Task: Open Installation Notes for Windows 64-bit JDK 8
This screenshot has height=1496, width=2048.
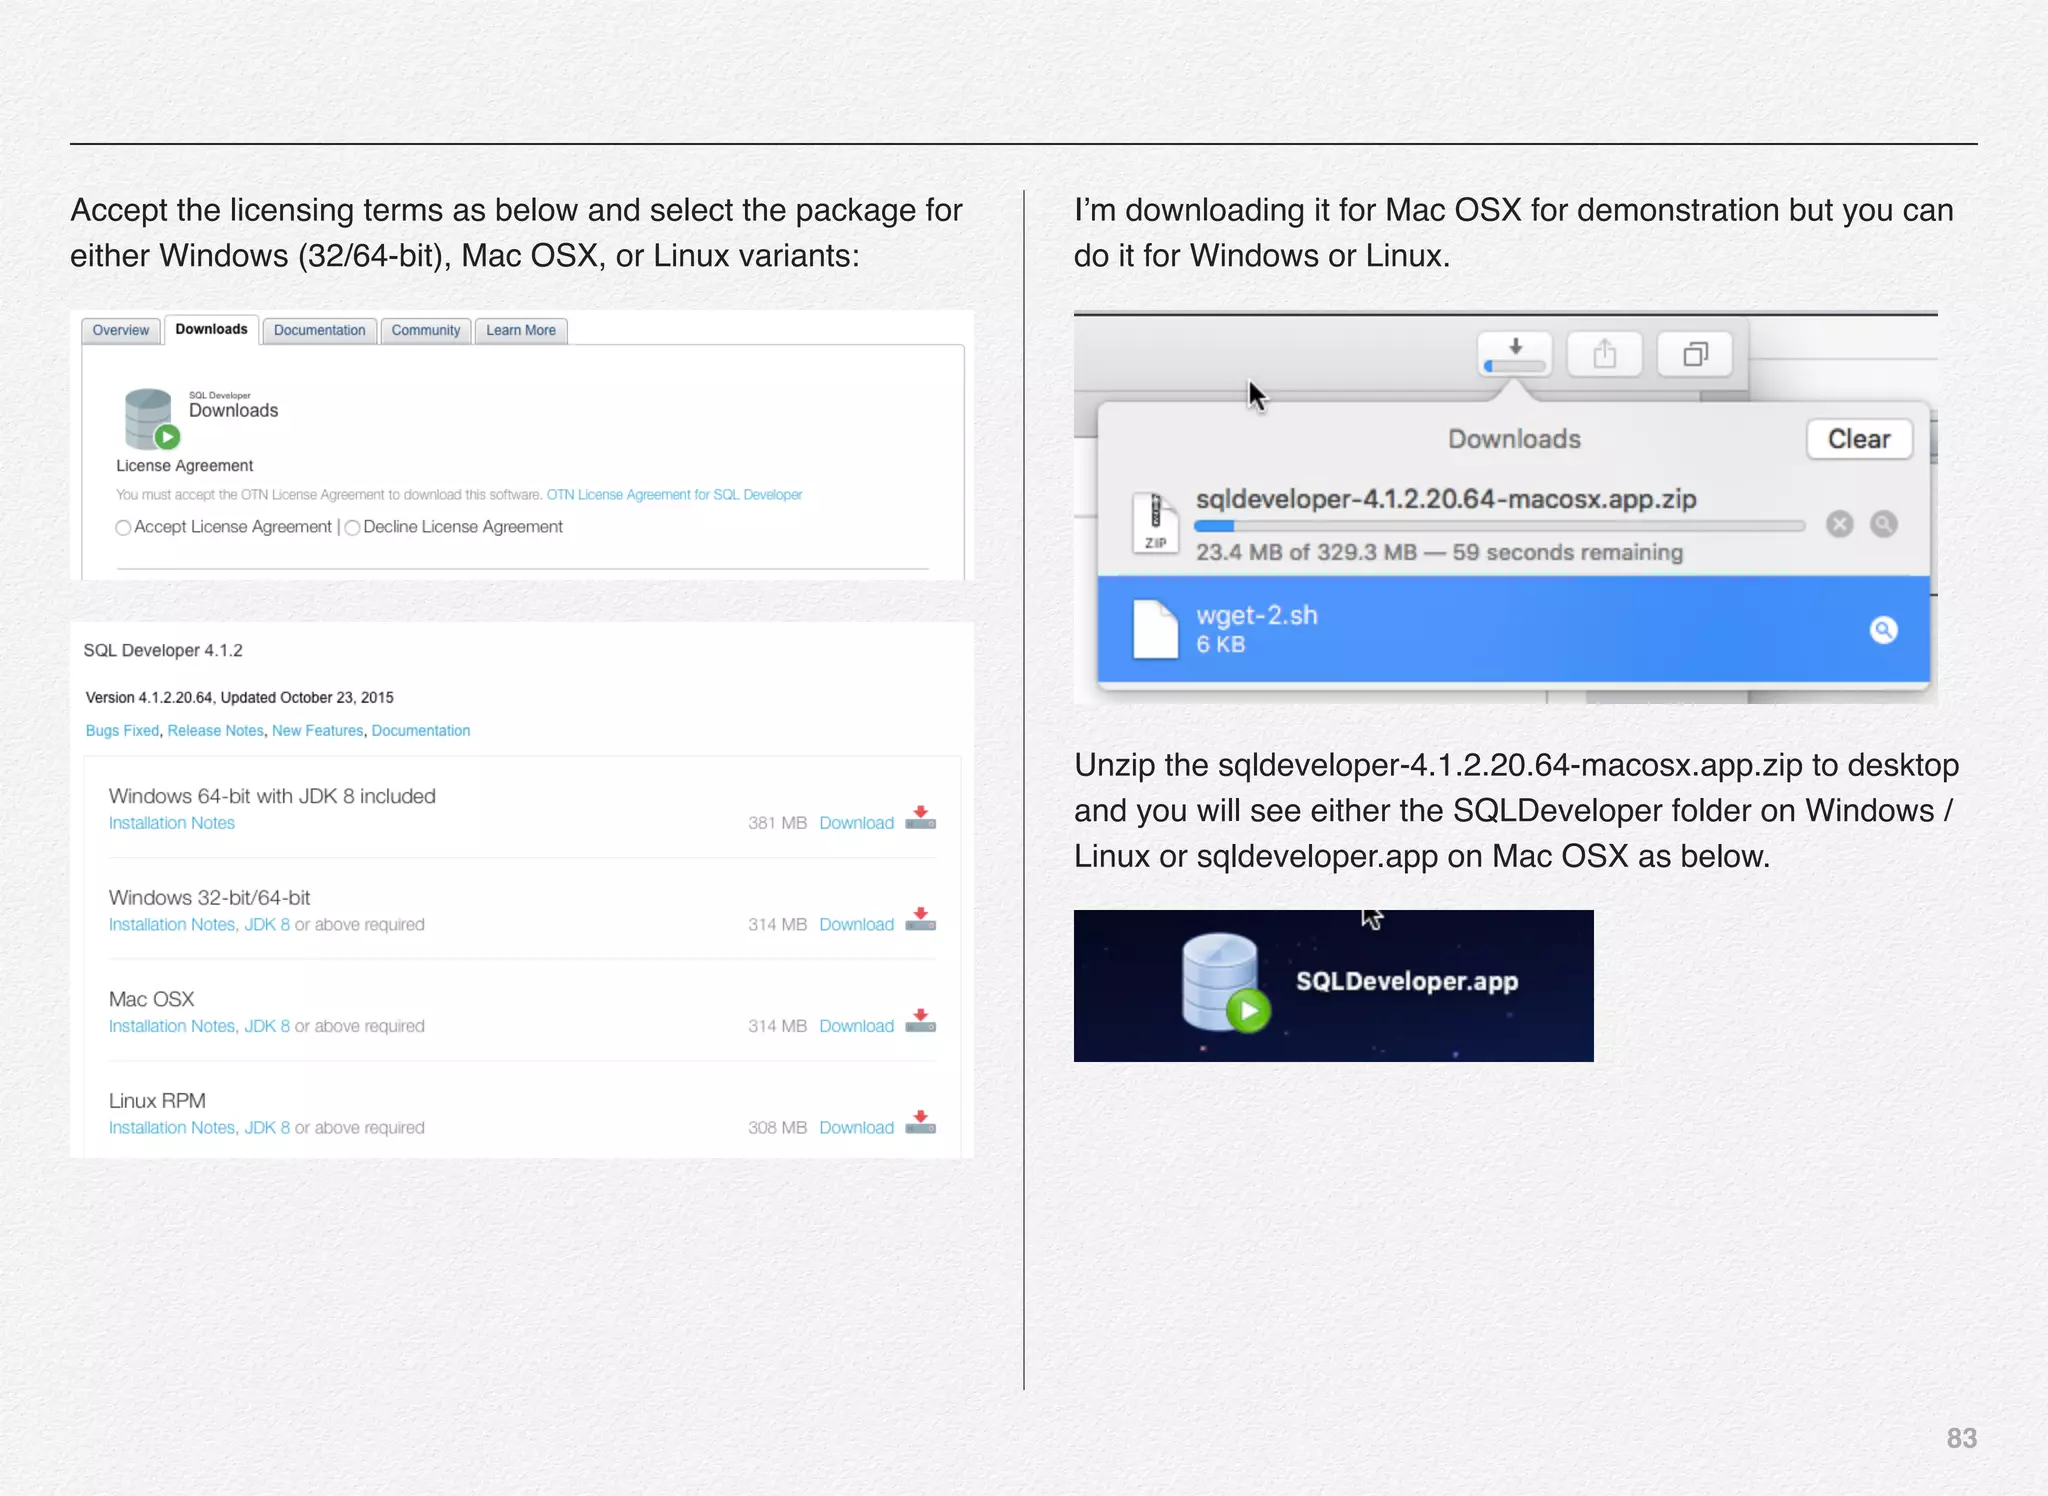Action: pyautogui.click(x=172, y=823)
